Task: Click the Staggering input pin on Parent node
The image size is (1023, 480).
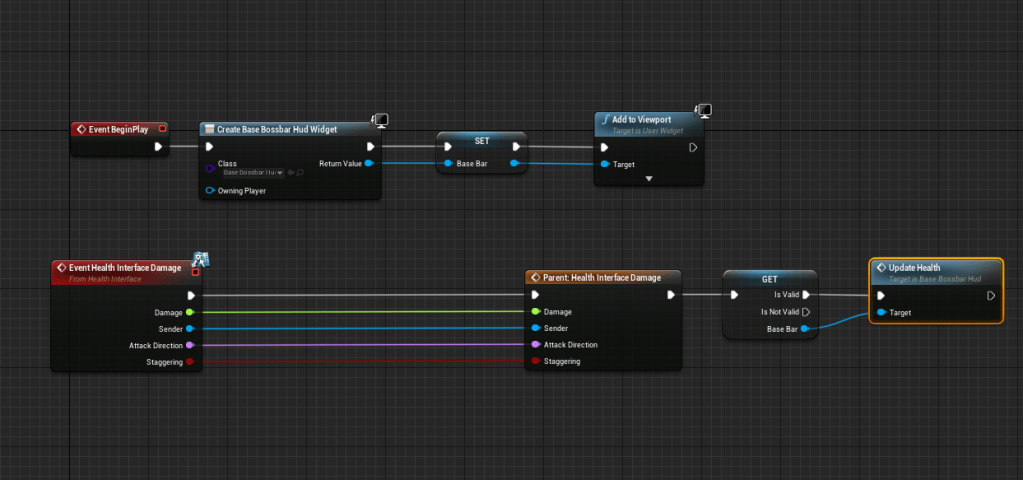Action: click(535, 361)
